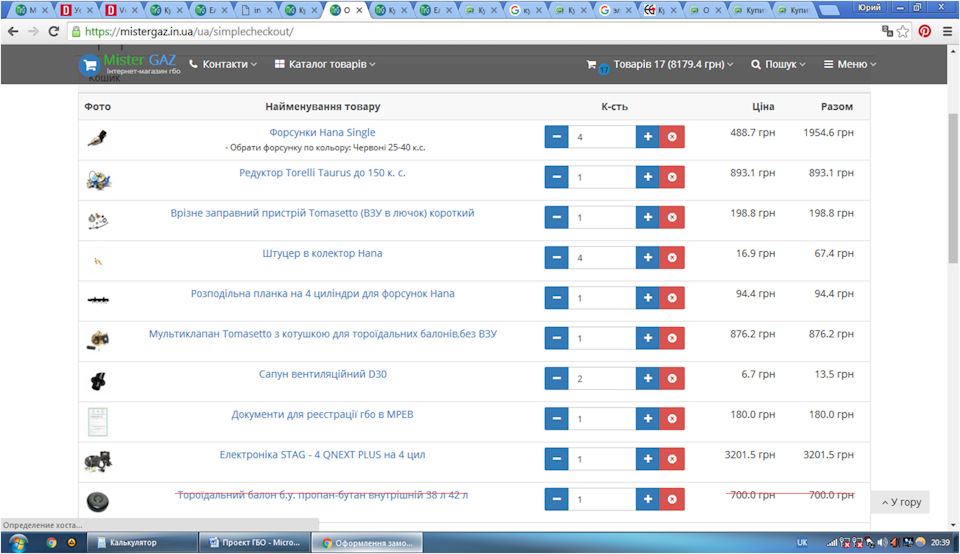Click Тороїдальний балон thumbnail image
Image resolution: width=960 pixels, height=554 pixels.
click(97, 502)
